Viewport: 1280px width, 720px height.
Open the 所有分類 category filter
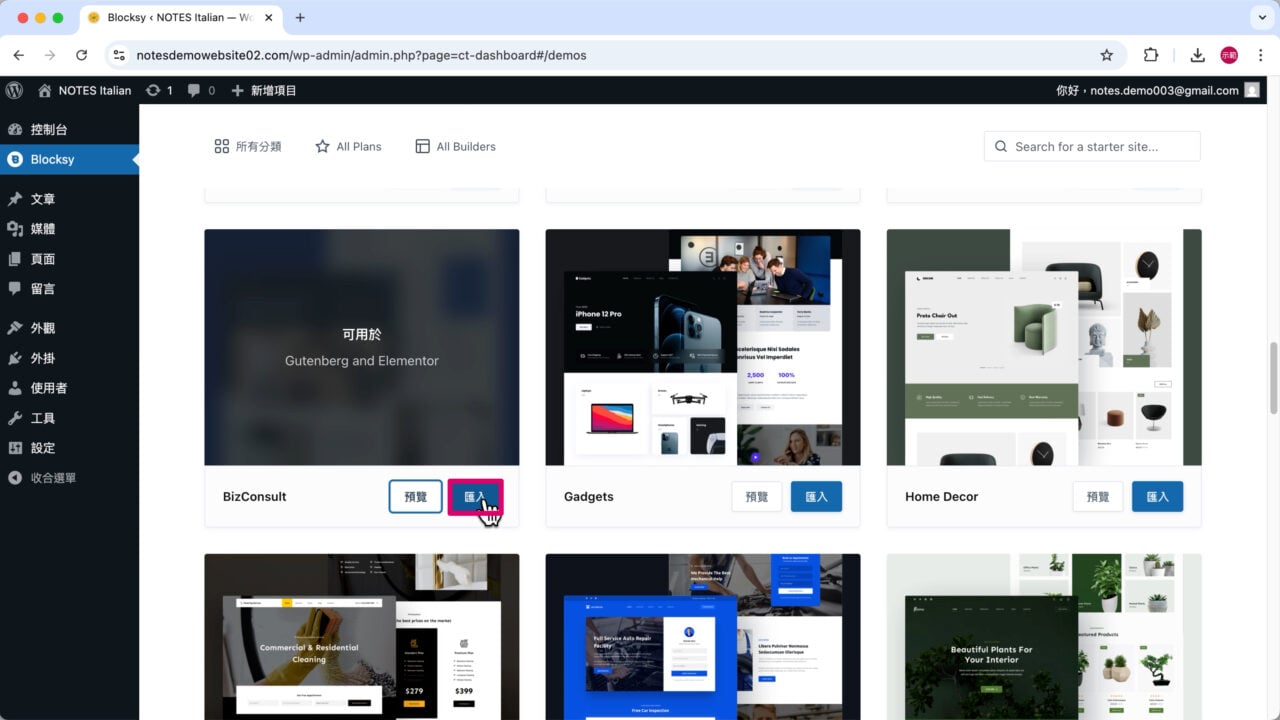[x=248, y=146]
